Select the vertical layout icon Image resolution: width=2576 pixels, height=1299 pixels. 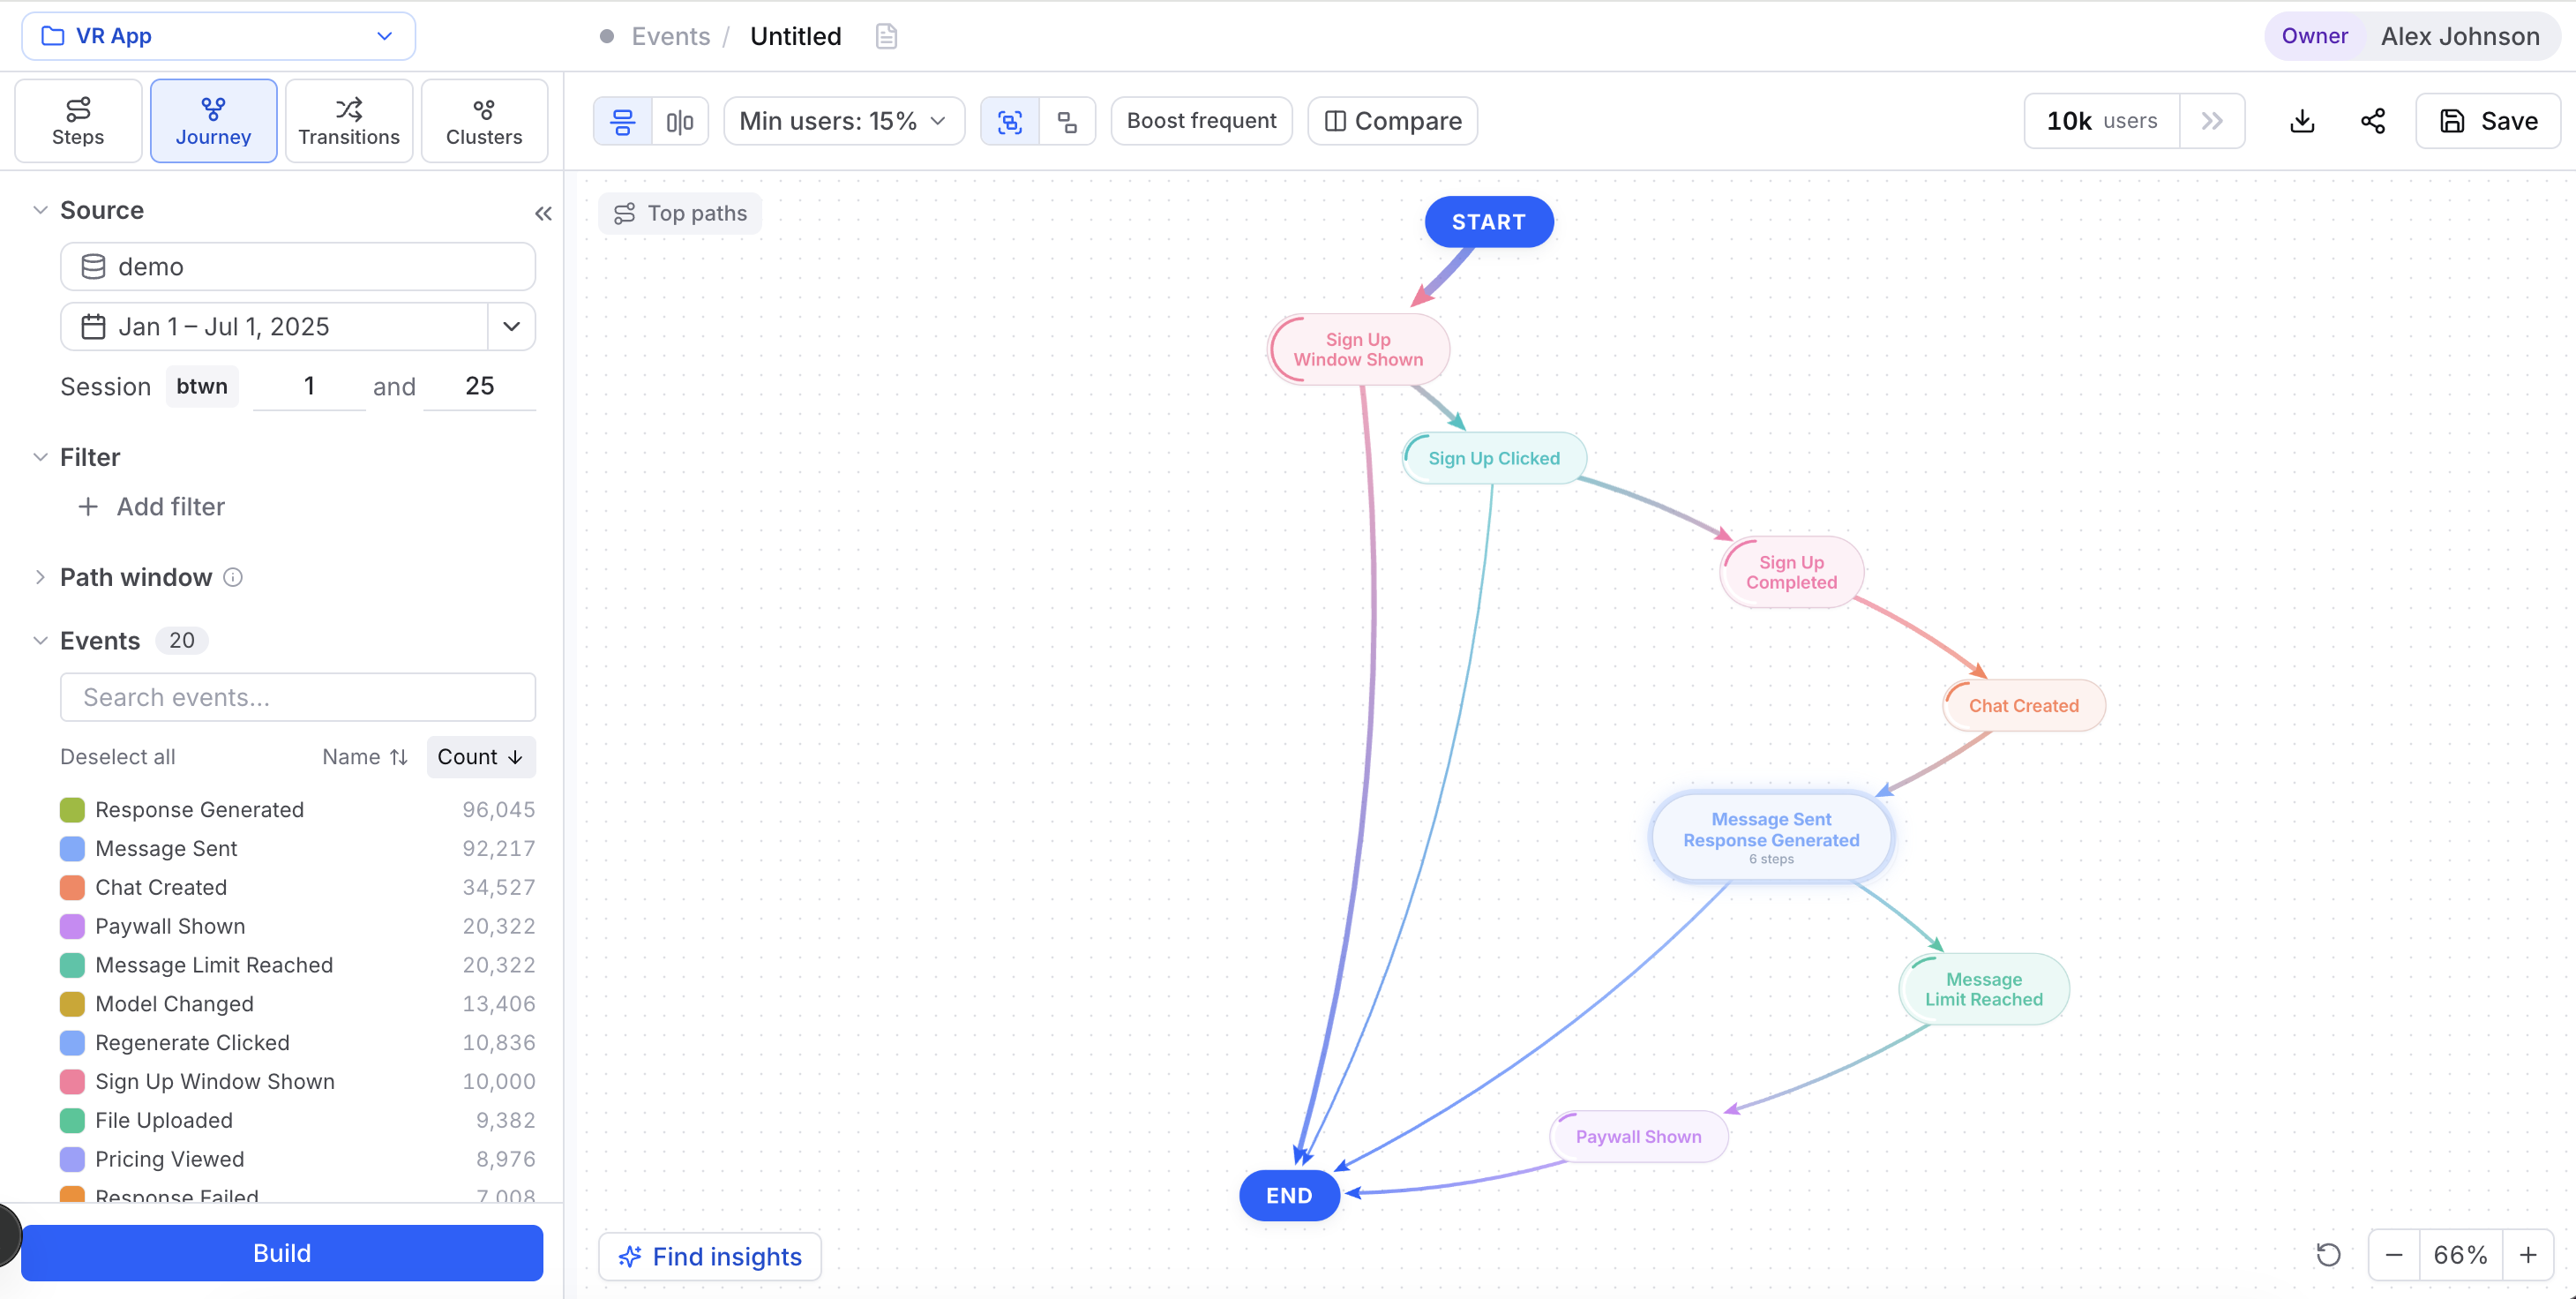pos(623,121)
